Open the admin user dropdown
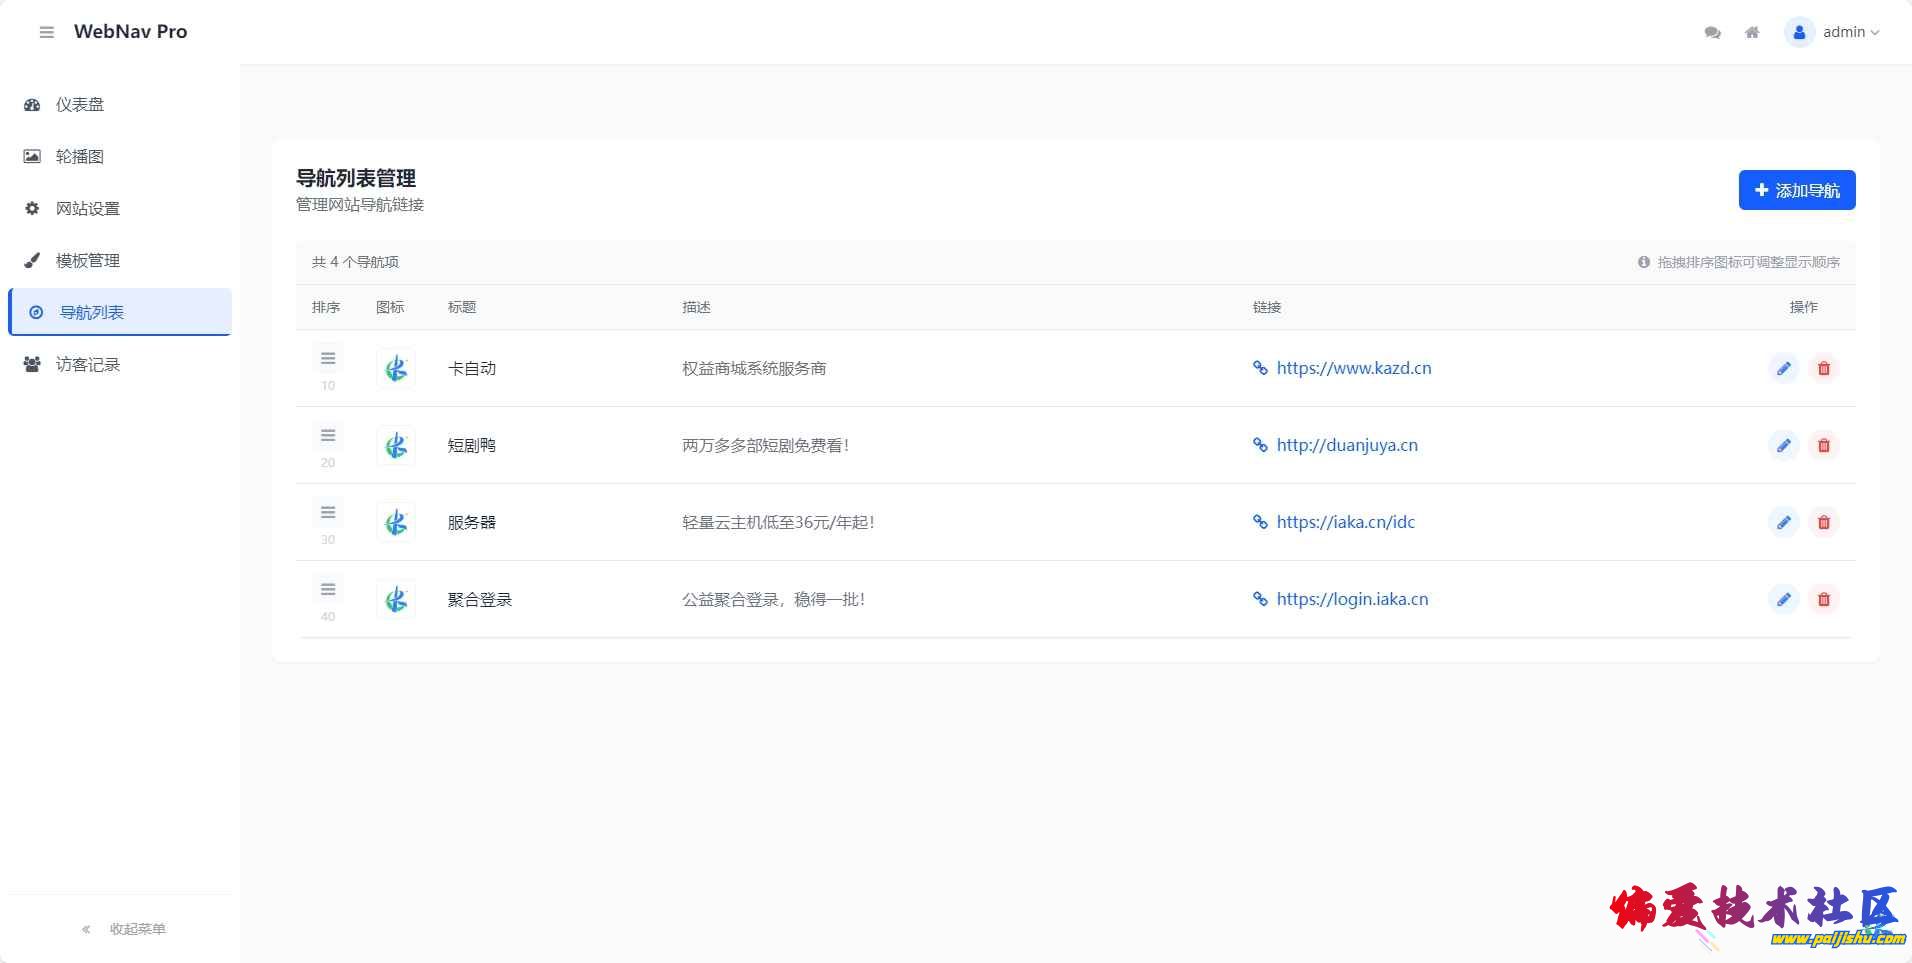1912x963 pixels. coord(1833,32)
